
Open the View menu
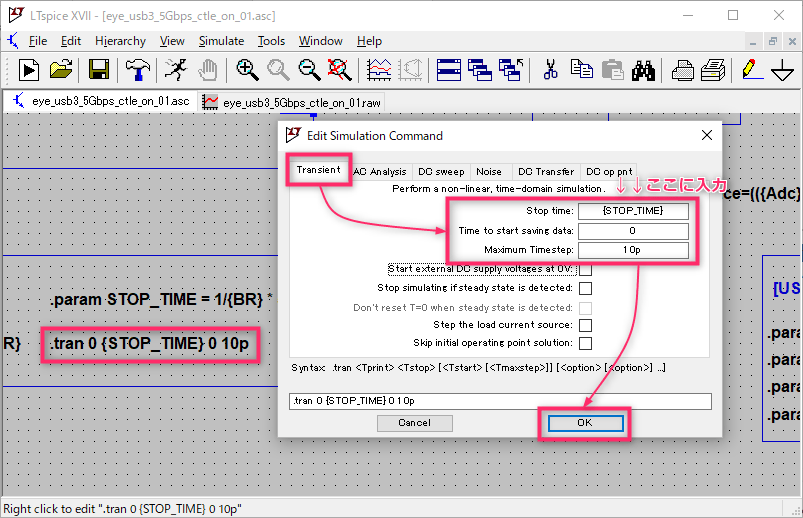tap(172, 41)
